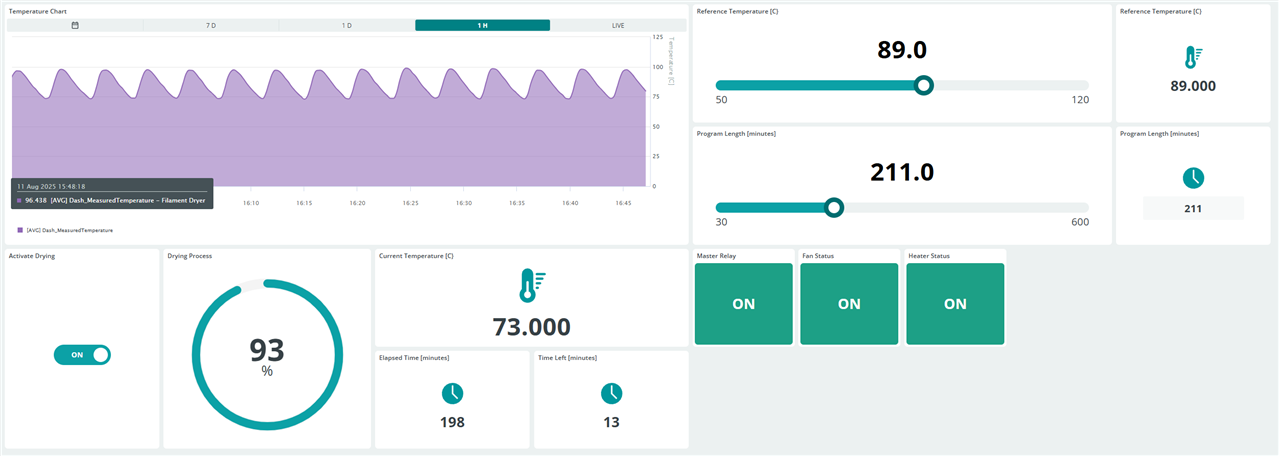1279x456 pixels.
Task: Turn off the Activate Drying switch
Action: pyautogui.click(x=82, y=355)
